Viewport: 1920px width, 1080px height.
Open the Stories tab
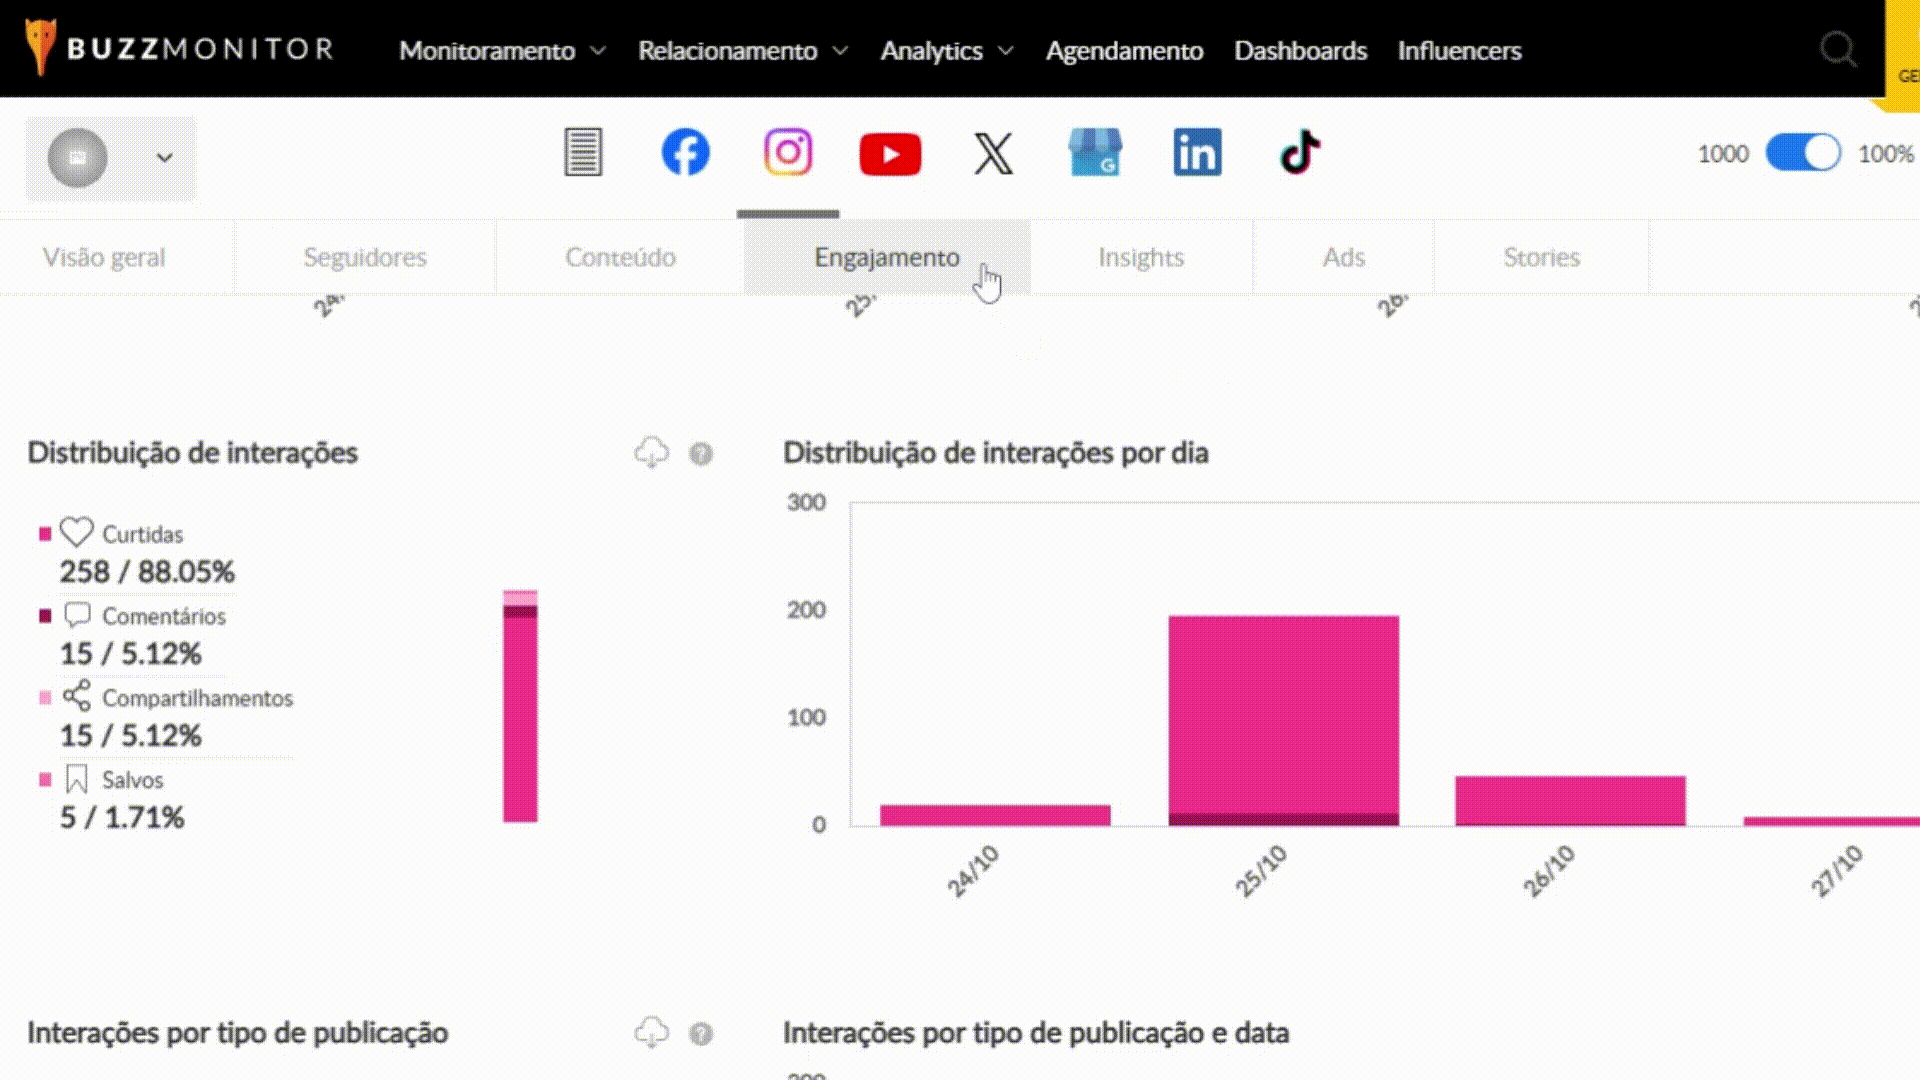click(1541, 257)
